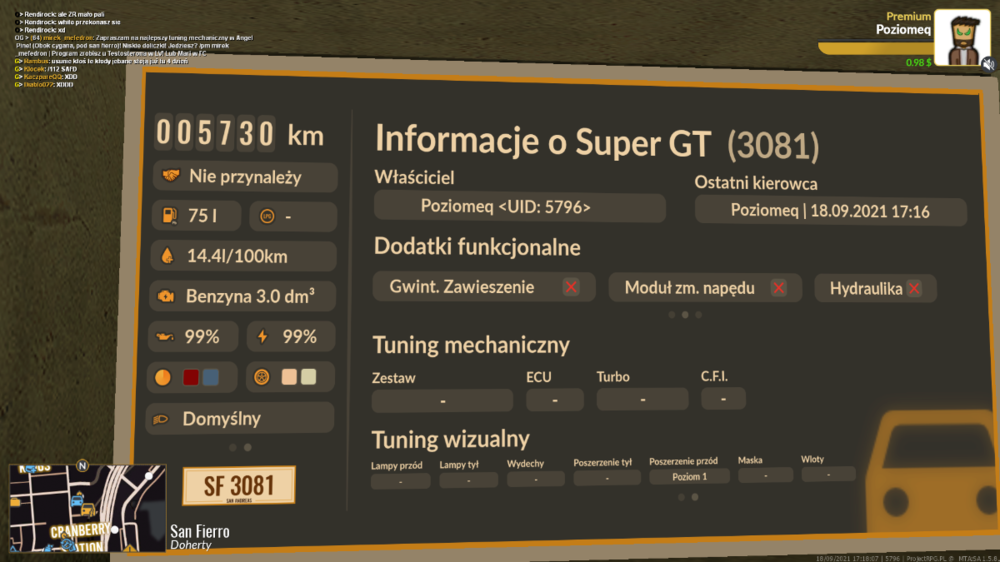Click the Poziomeq player avatar
Screen dimensions: 1000x562
[962, 38]
